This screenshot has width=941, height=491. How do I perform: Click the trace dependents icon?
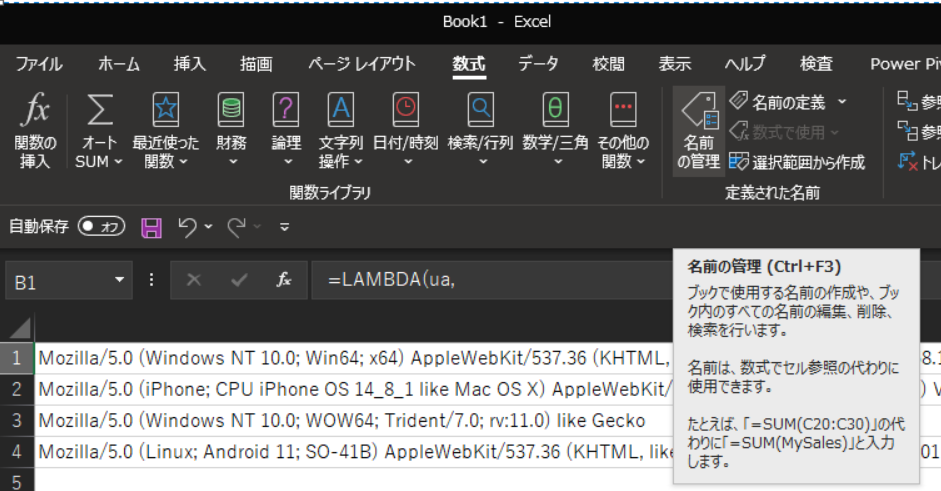(x=907, y=131)
